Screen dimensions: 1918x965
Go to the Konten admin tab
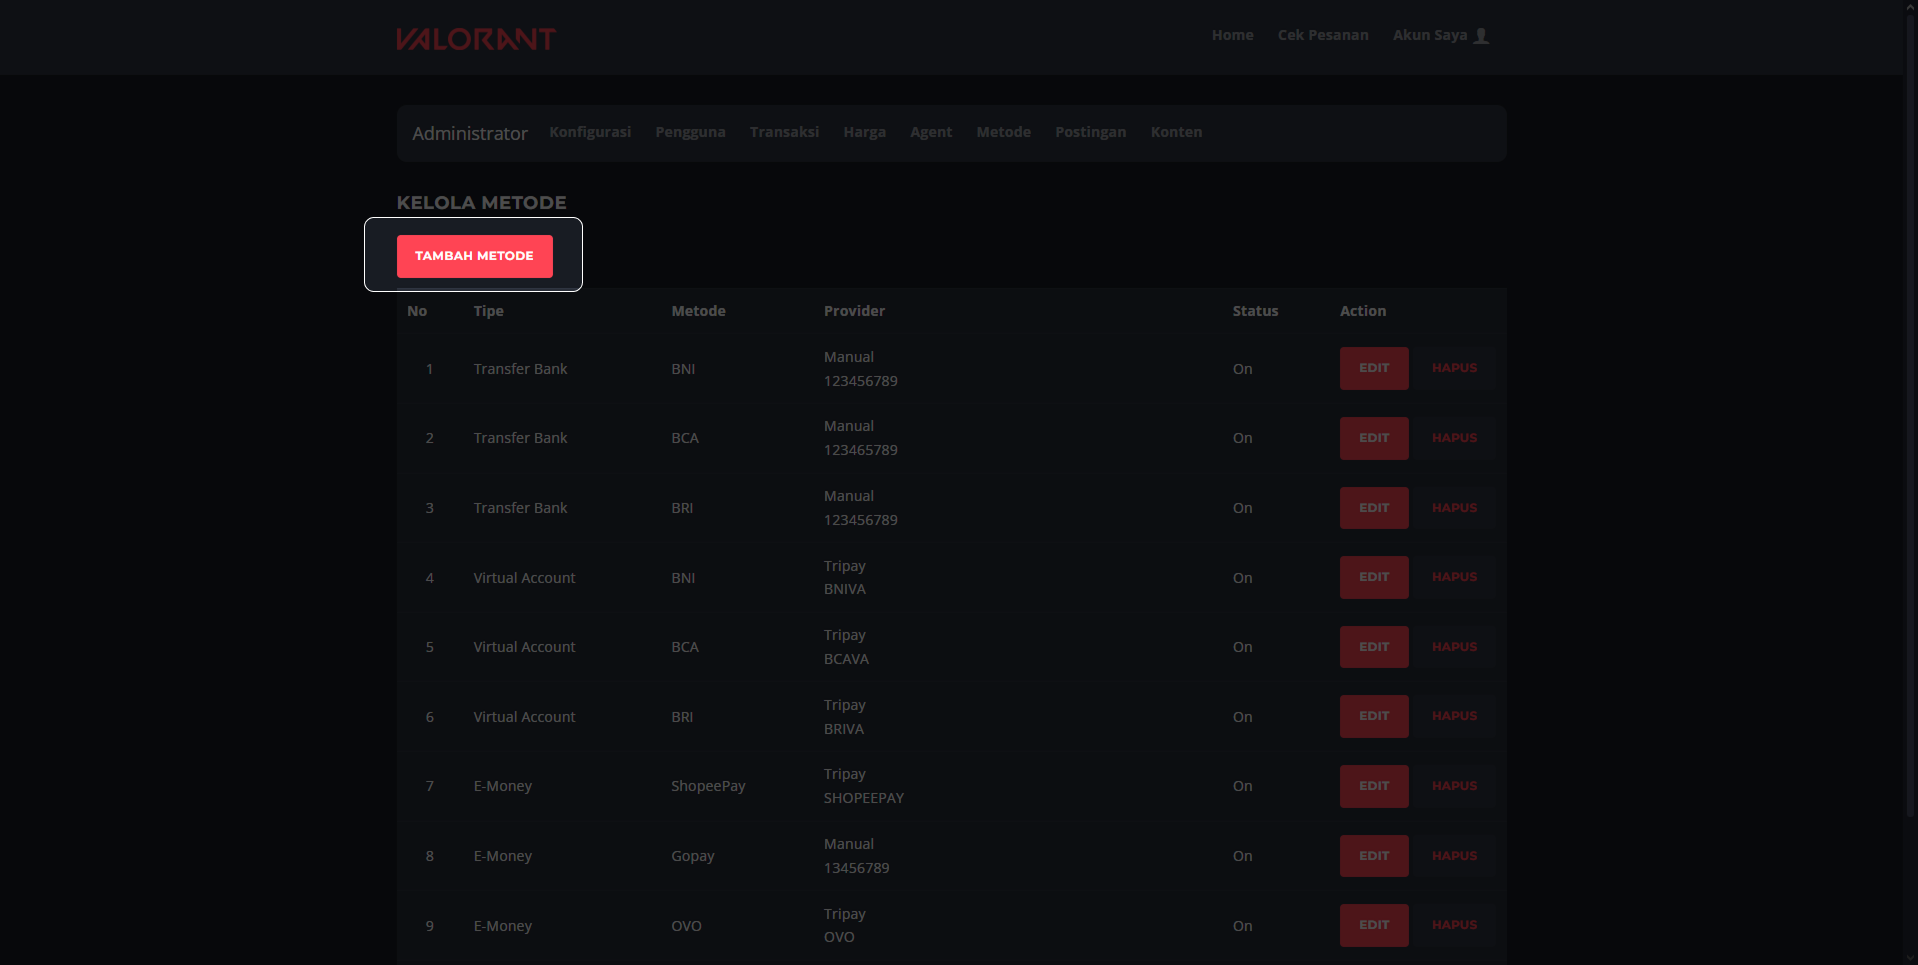[1176, 132]
